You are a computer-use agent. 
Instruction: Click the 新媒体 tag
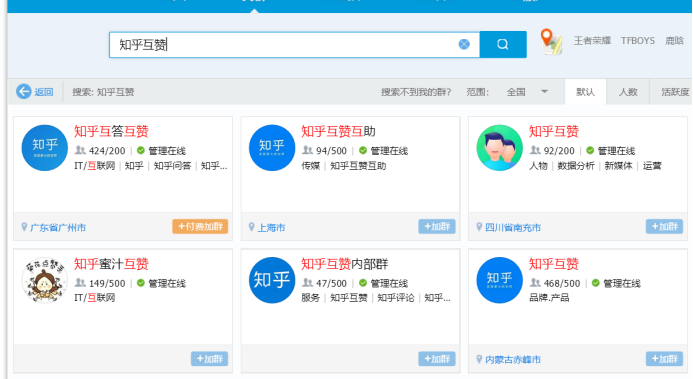click(618, 166)
